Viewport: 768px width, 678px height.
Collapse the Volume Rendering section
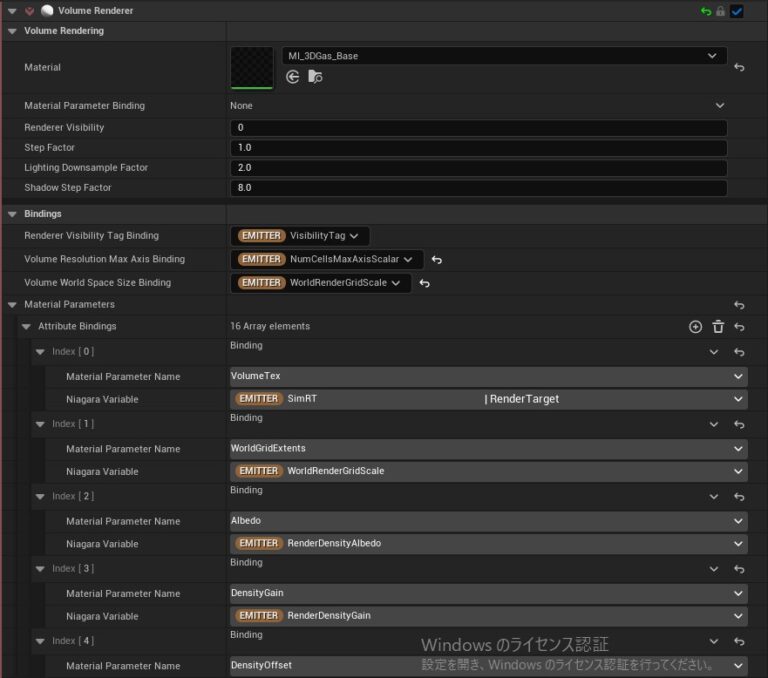(12, 31)
